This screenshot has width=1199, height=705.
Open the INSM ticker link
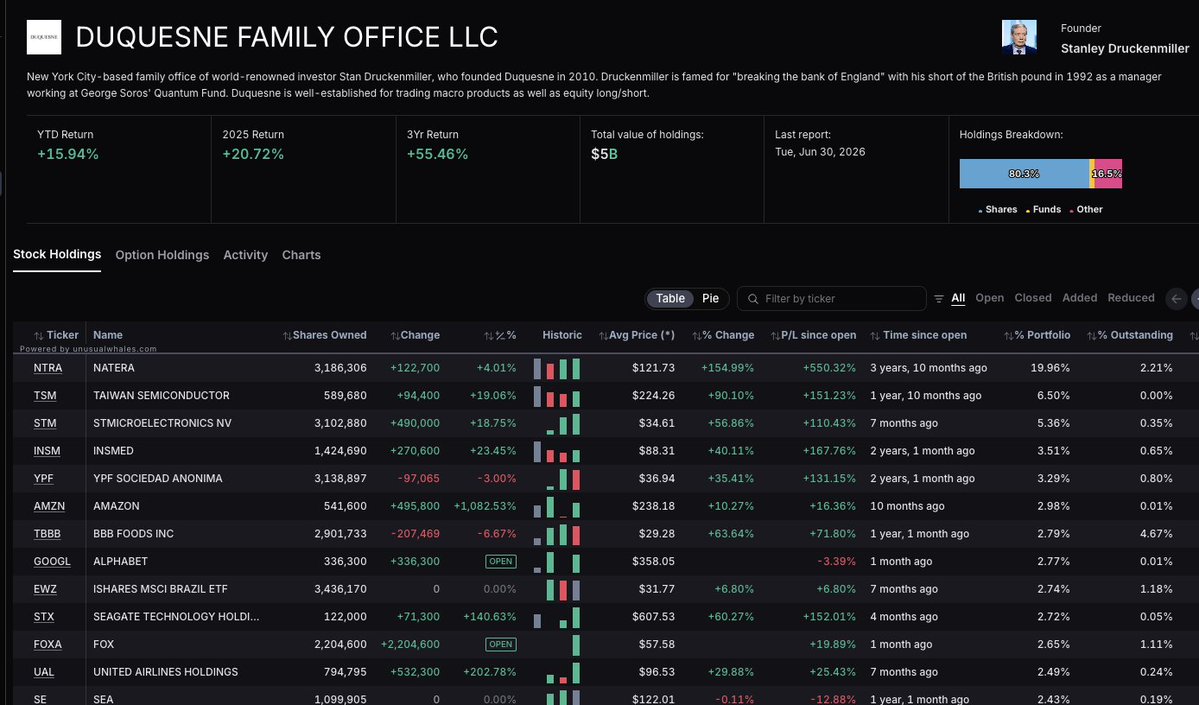coord(47,451)
